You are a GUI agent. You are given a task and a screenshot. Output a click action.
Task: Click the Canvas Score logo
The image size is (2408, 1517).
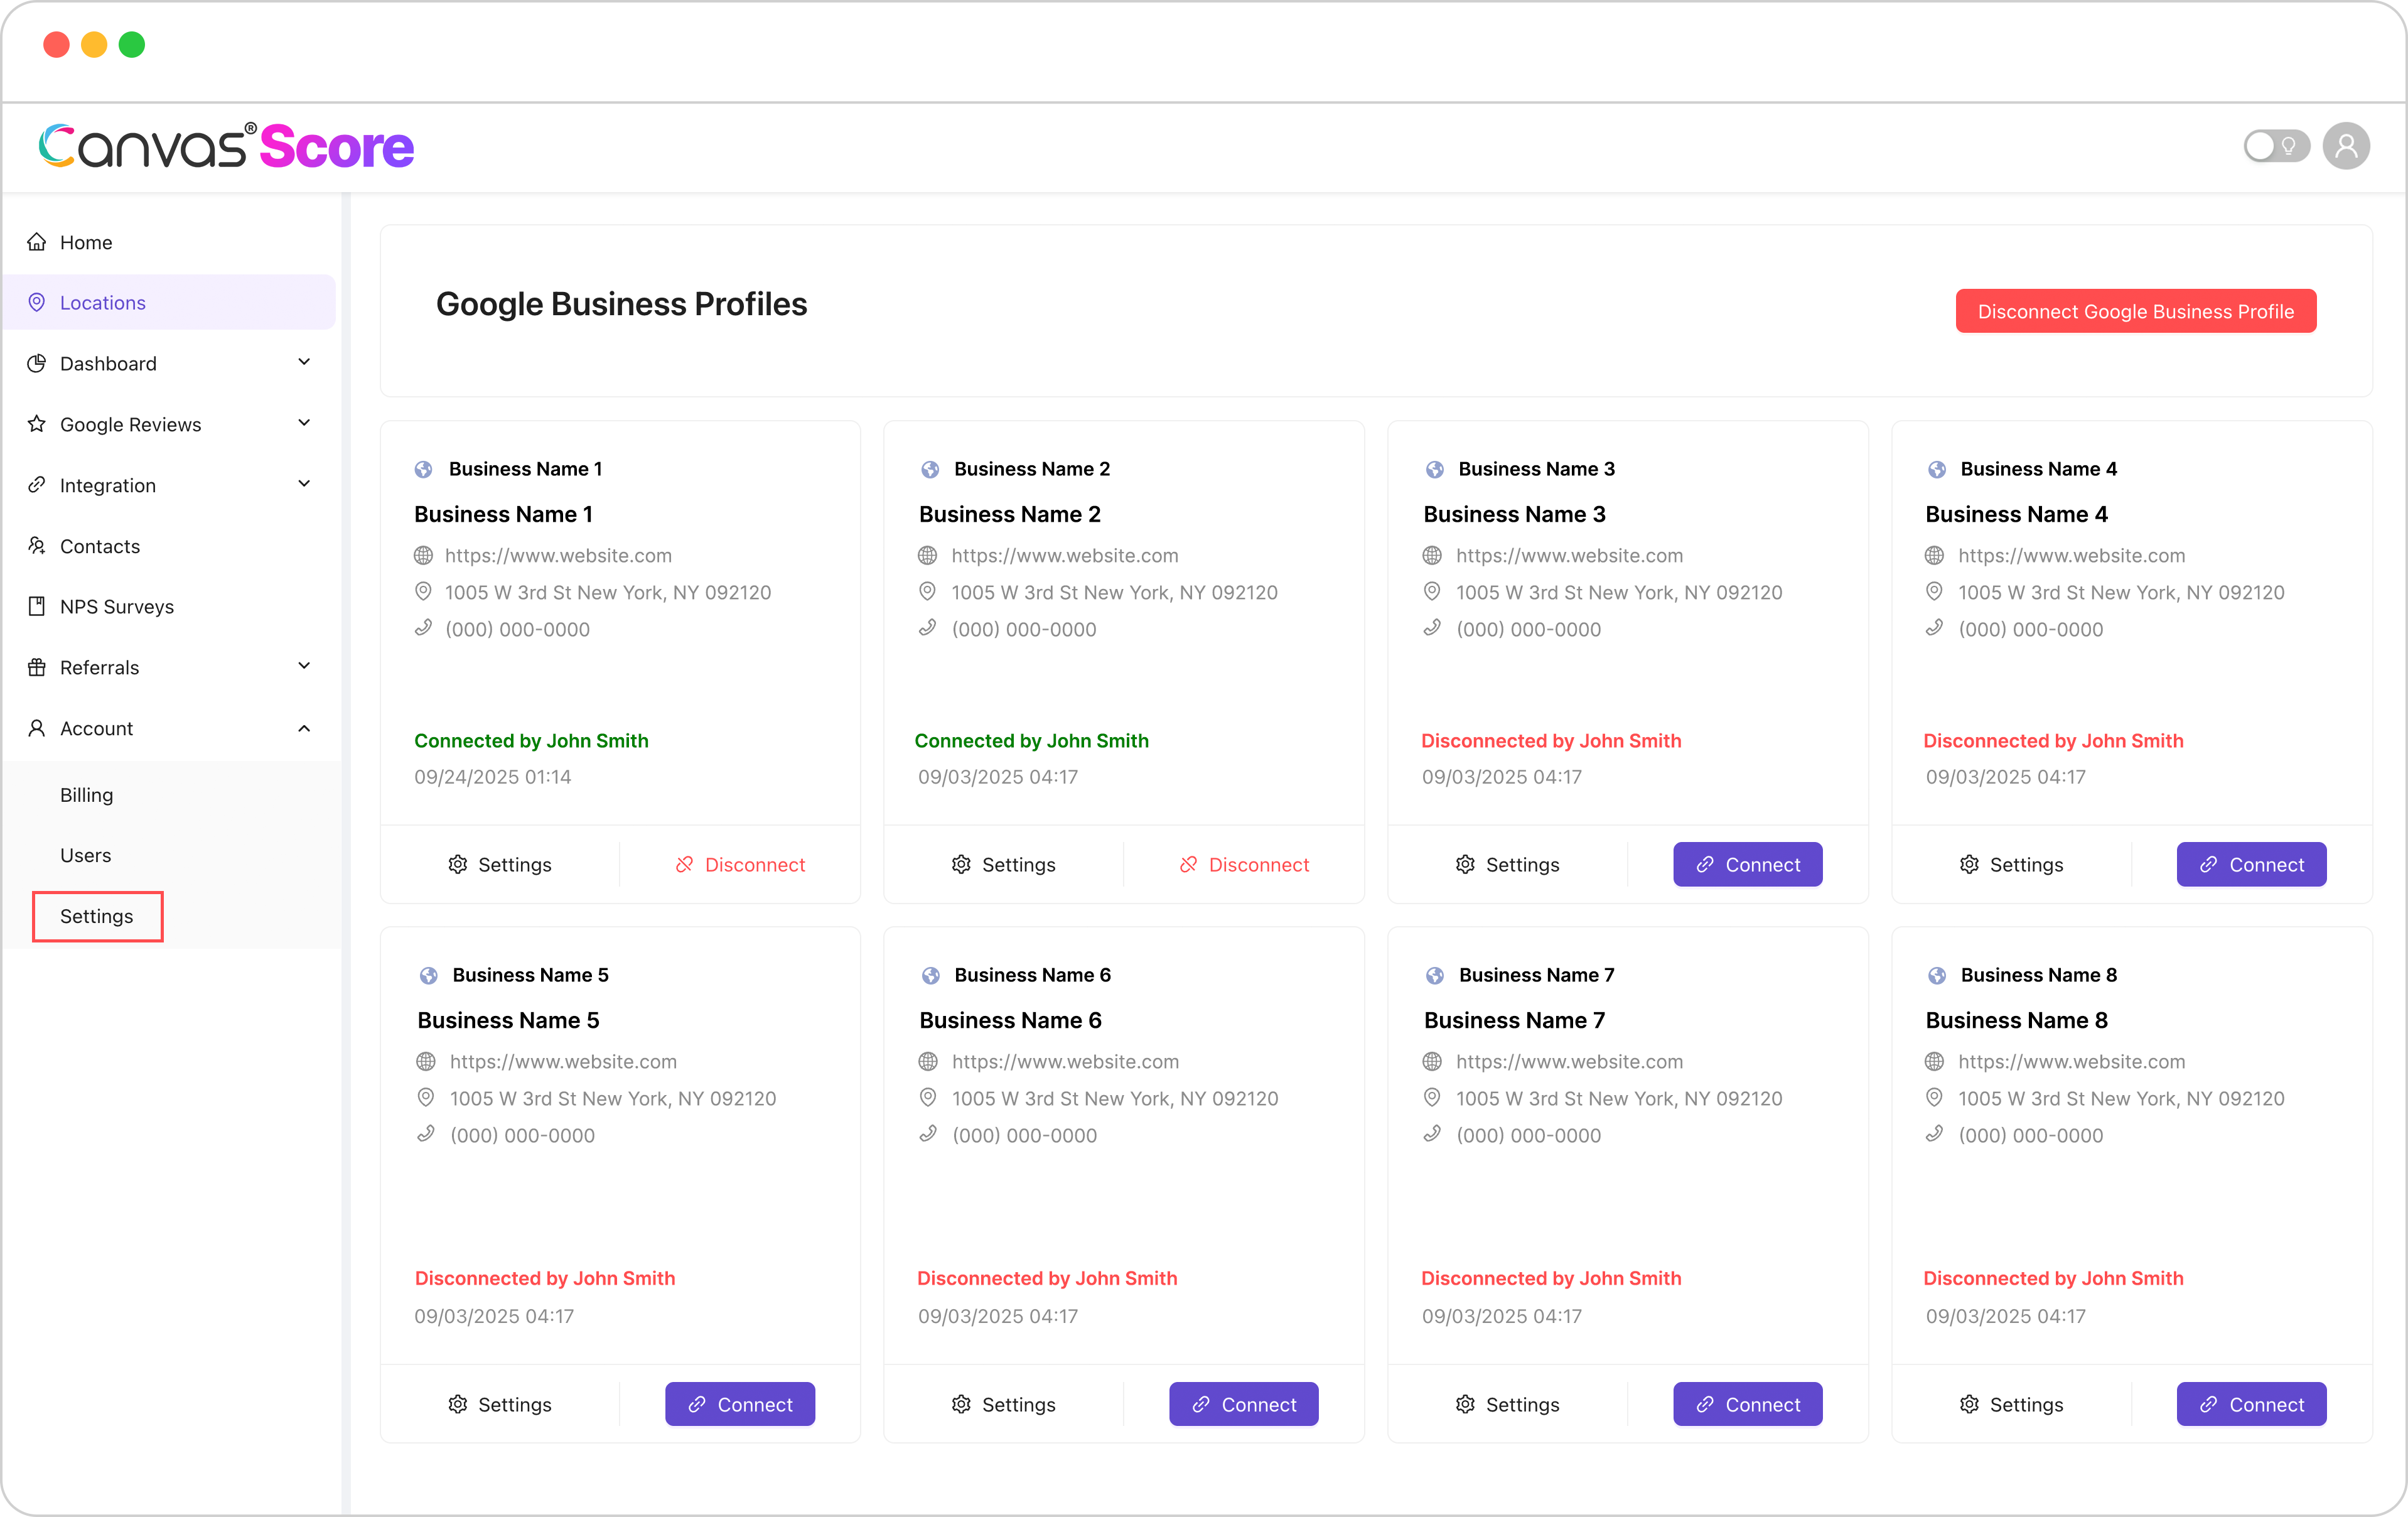(226, 146)
